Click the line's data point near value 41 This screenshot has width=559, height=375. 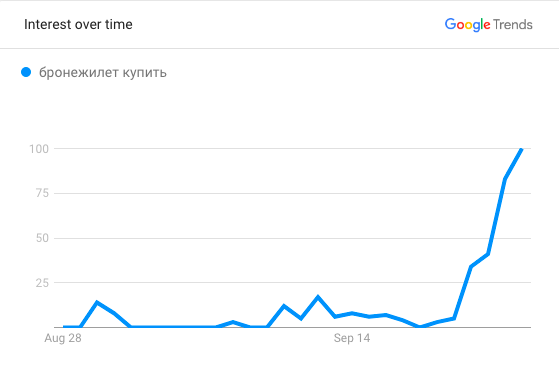[488, 254]
